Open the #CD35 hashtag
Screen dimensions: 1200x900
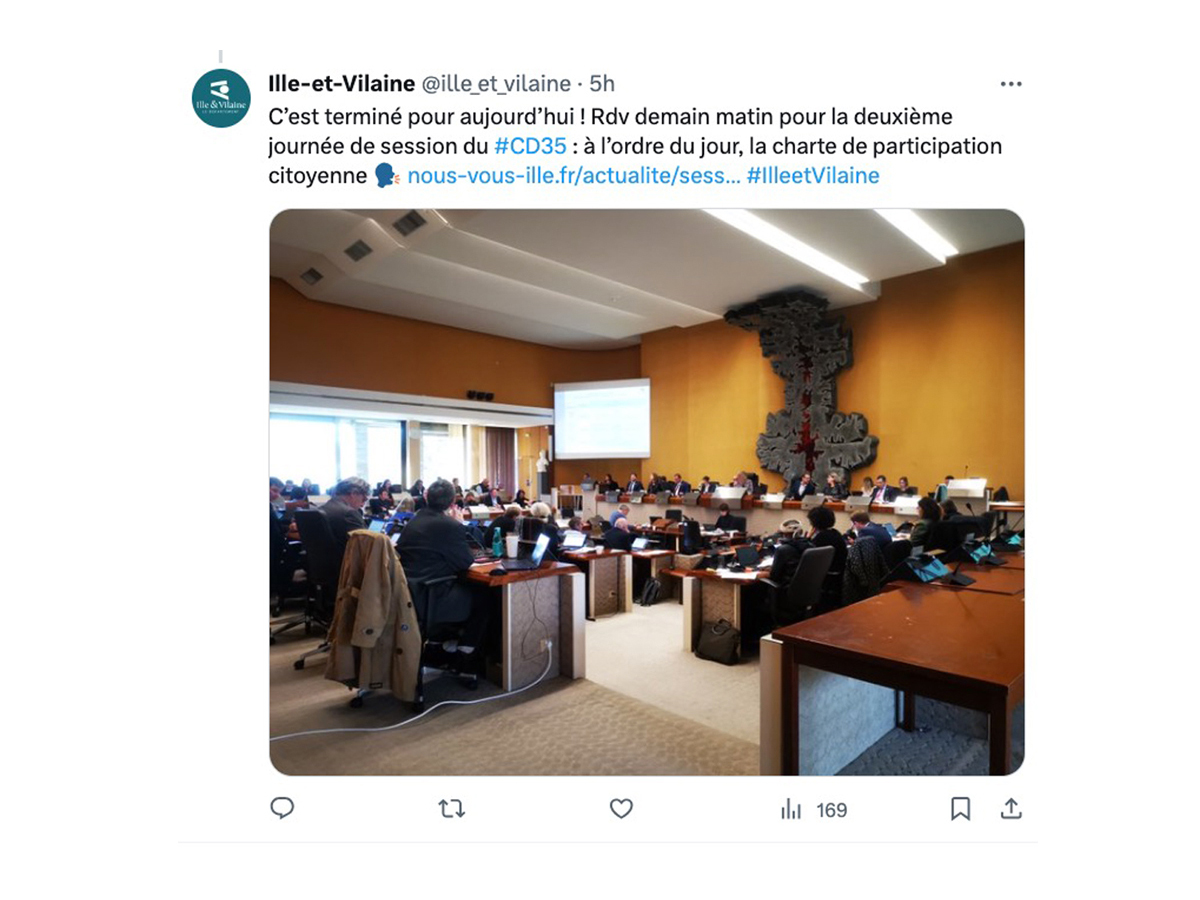click(530, 146)
